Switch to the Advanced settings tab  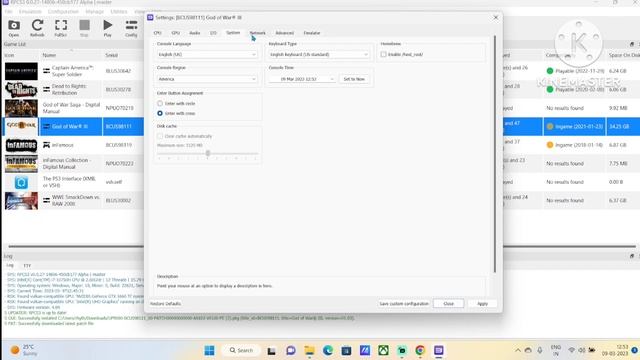coord(284,33)
